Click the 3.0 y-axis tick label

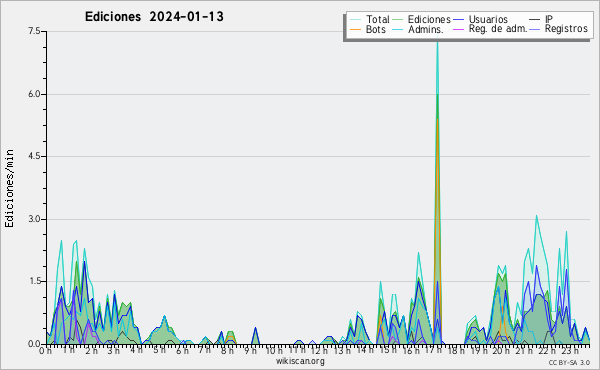click(34, 219)
